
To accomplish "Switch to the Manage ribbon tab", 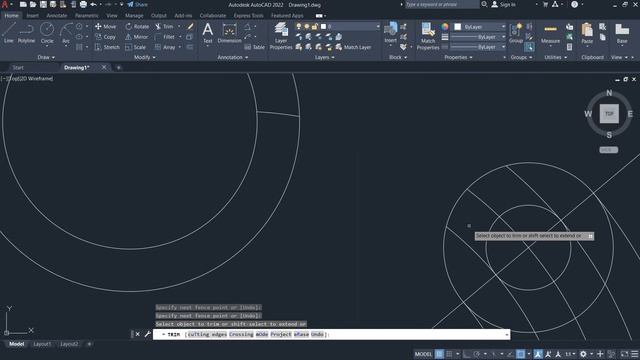I will pyautogui.click(x=134, y=16).
